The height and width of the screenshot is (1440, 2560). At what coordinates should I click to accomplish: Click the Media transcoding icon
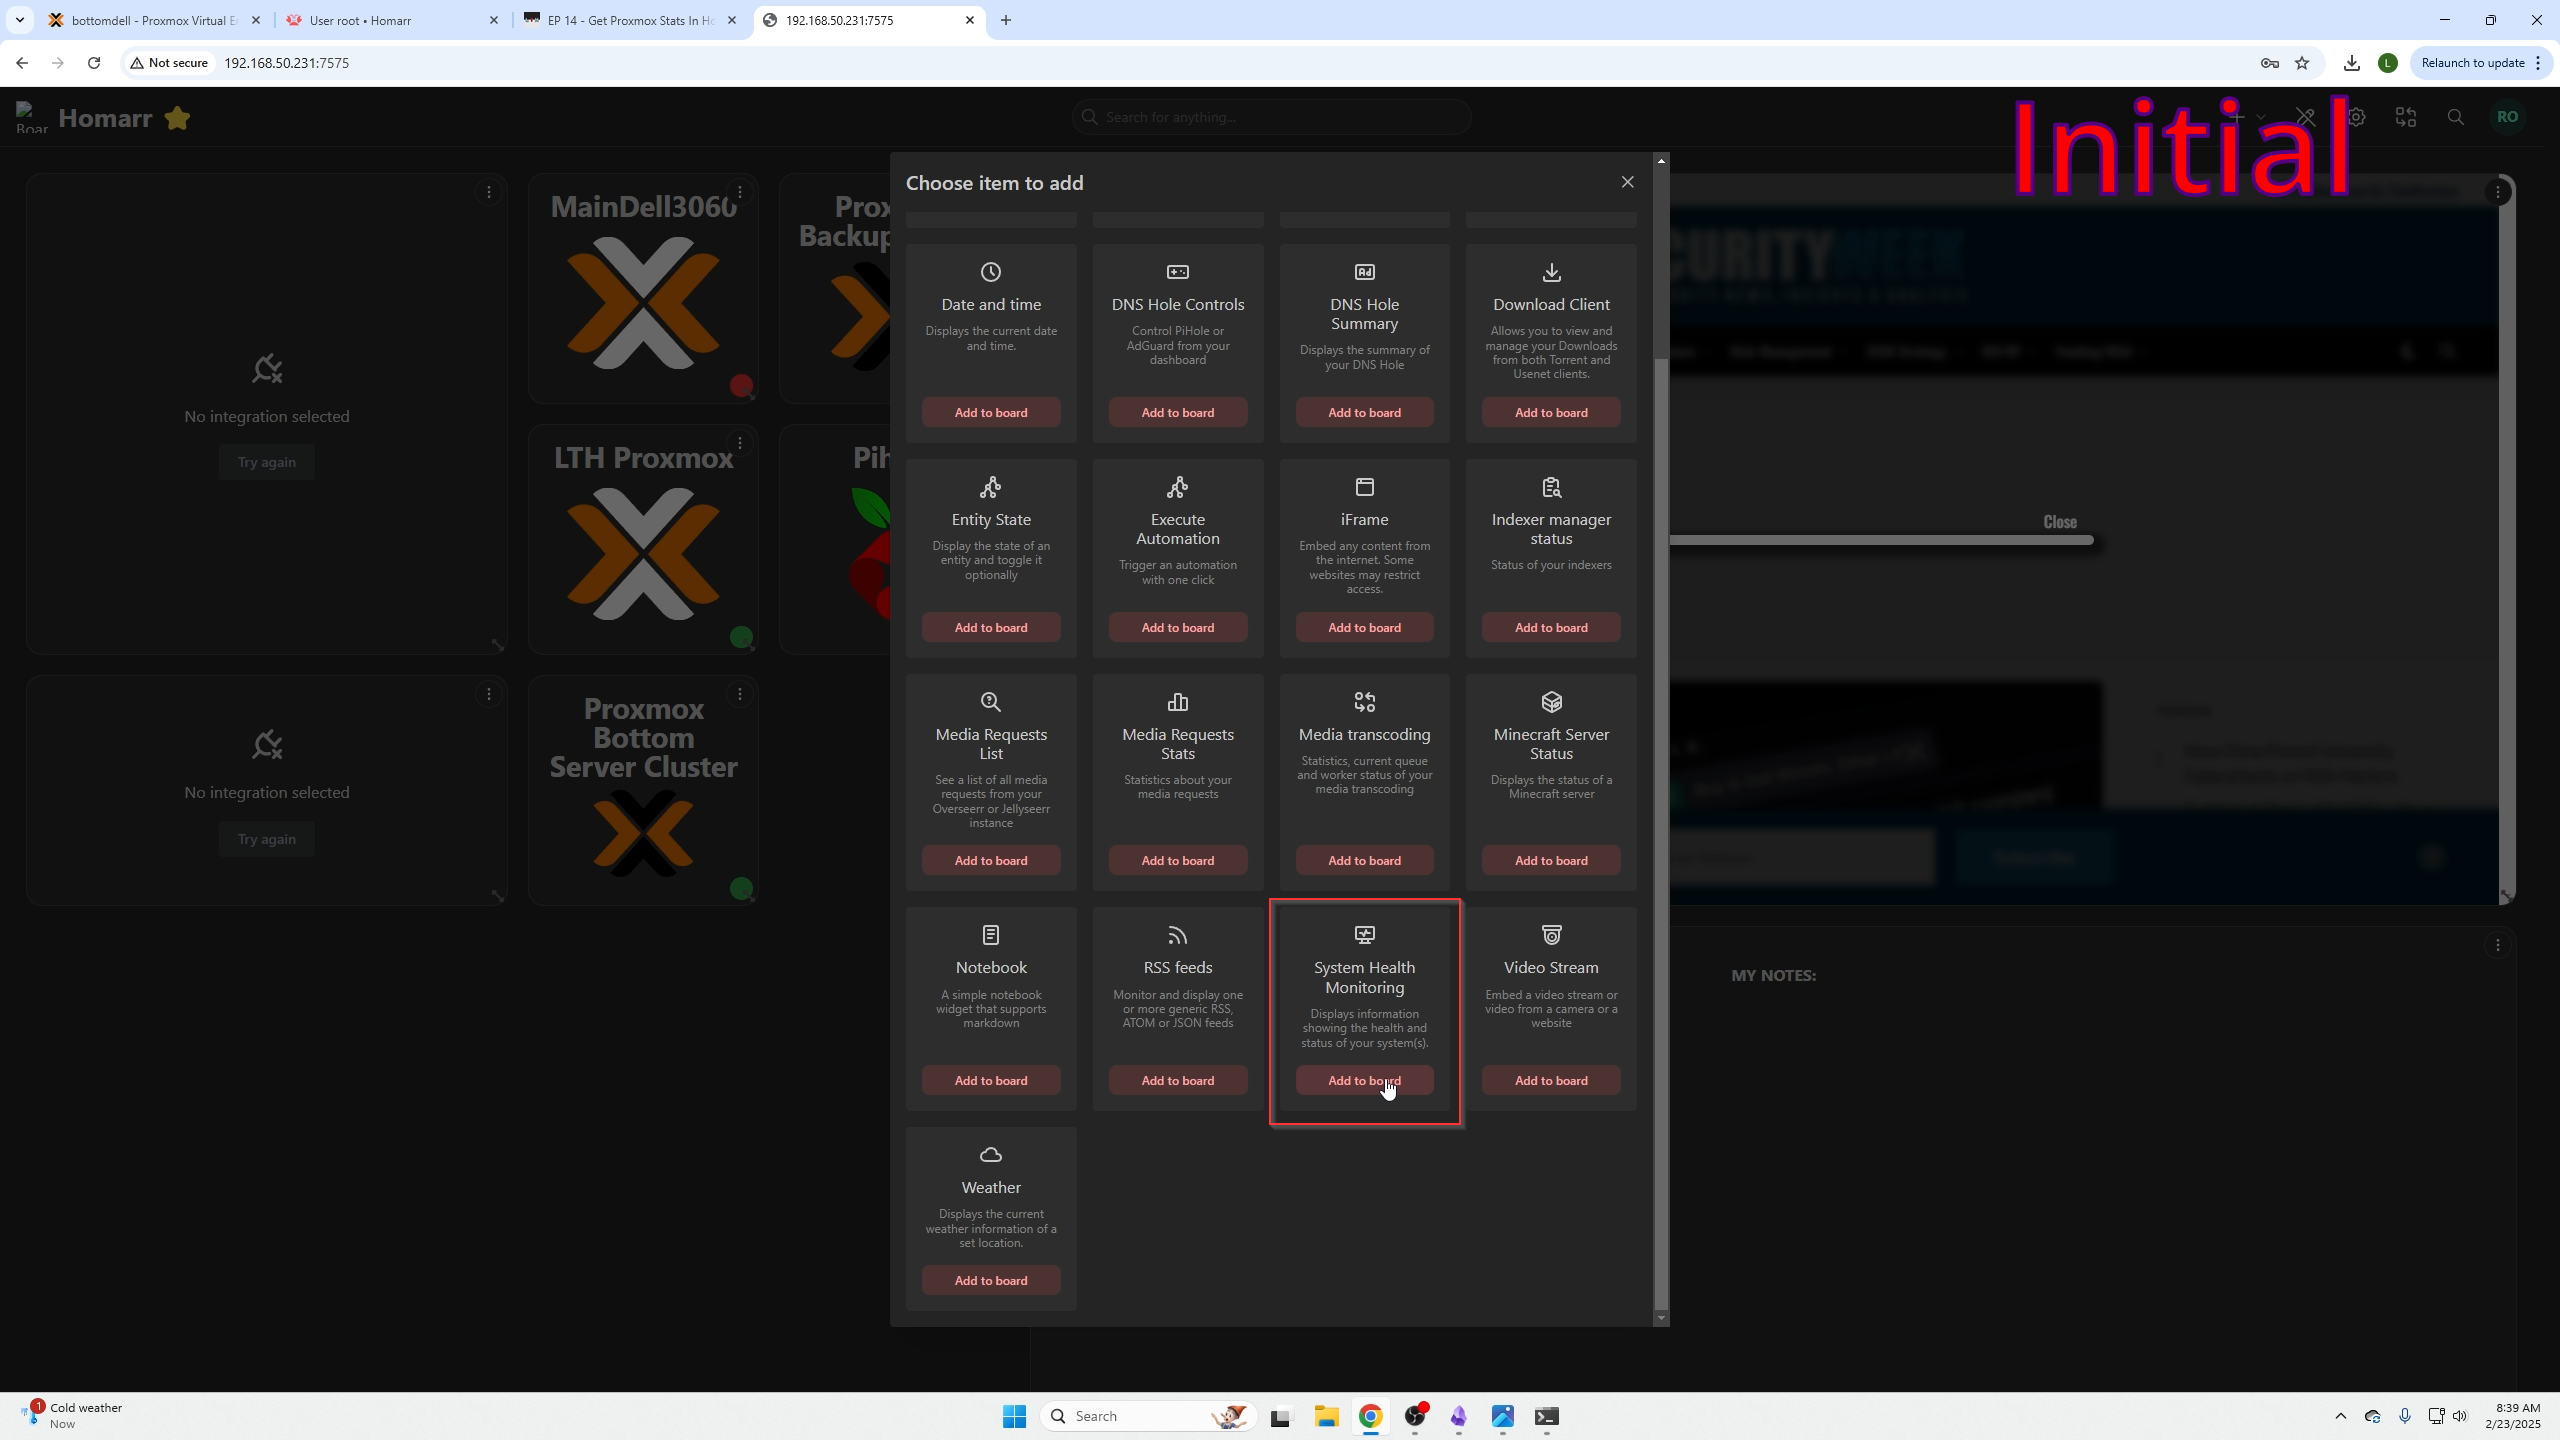coord(1364,702)
